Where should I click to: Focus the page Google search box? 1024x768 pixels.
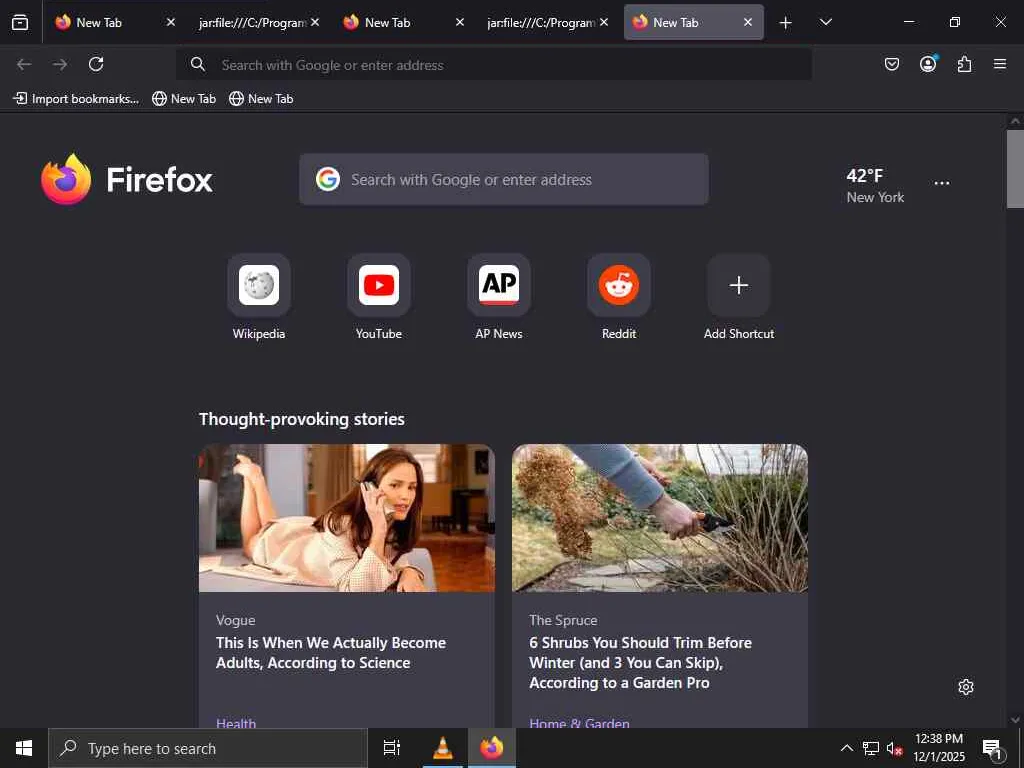(504, 180)
